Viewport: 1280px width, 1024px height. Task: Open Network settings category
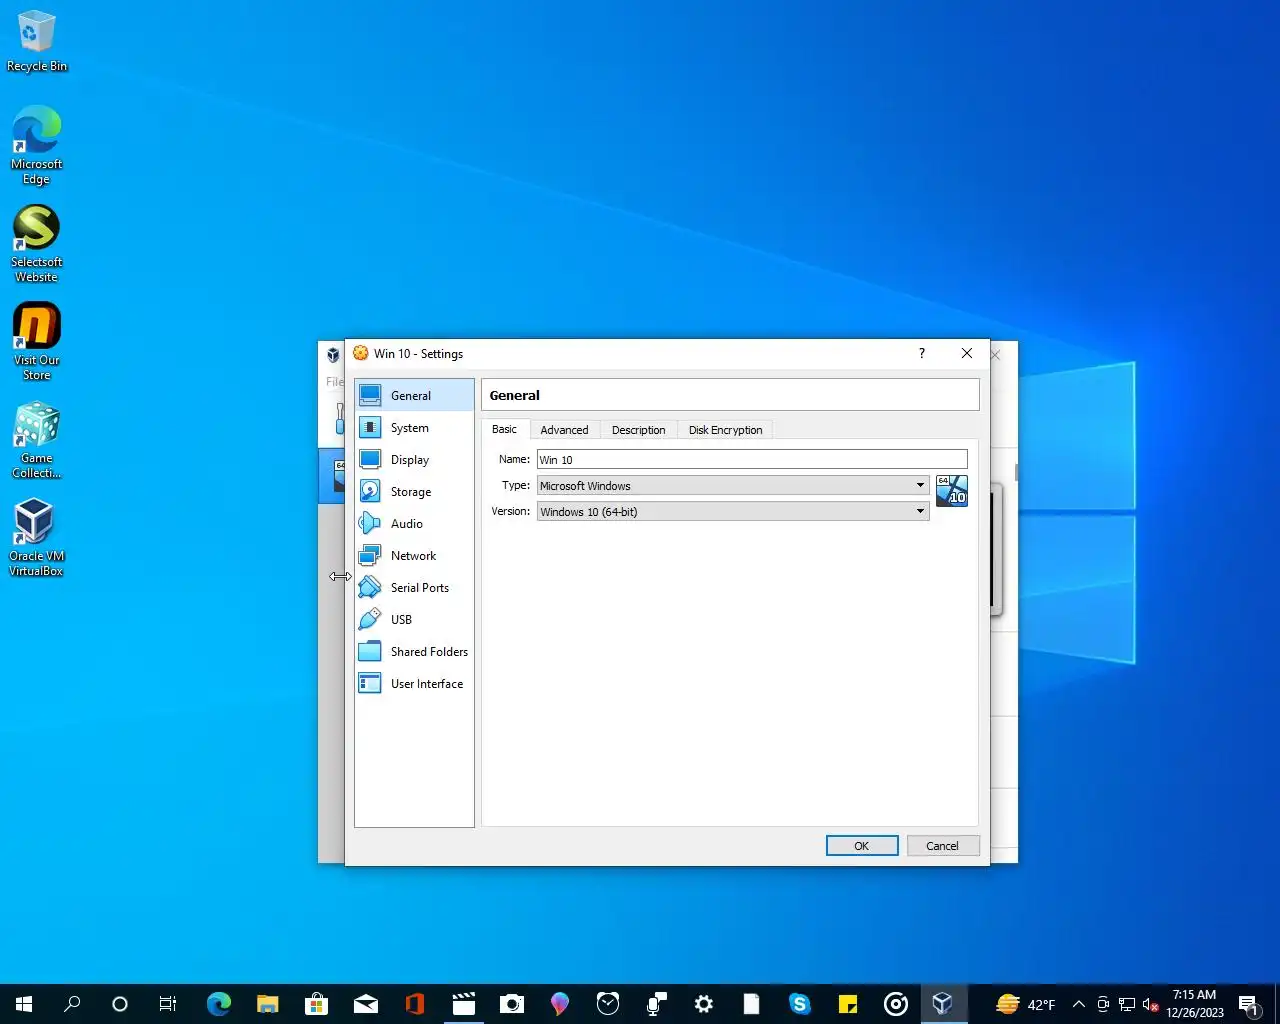[x=414, y=555]
